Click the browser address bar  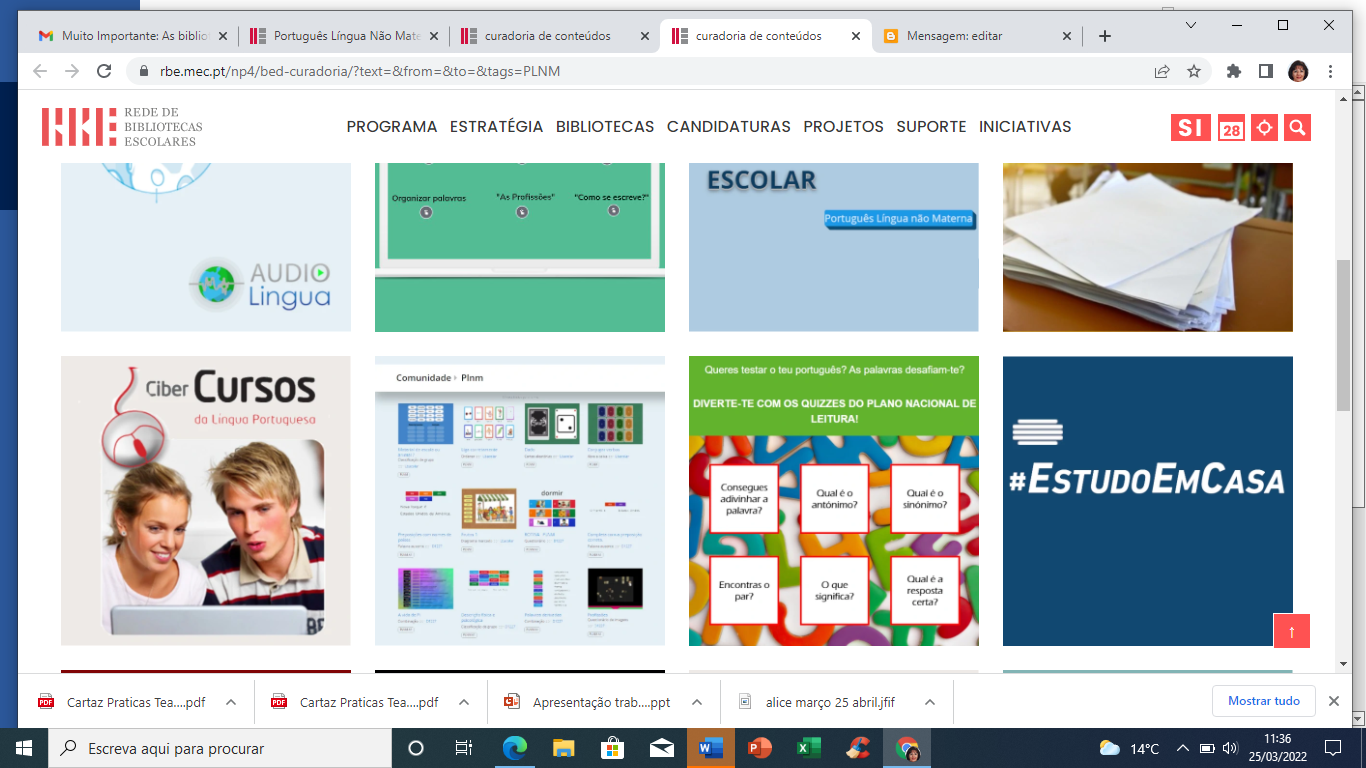[640, 71]
